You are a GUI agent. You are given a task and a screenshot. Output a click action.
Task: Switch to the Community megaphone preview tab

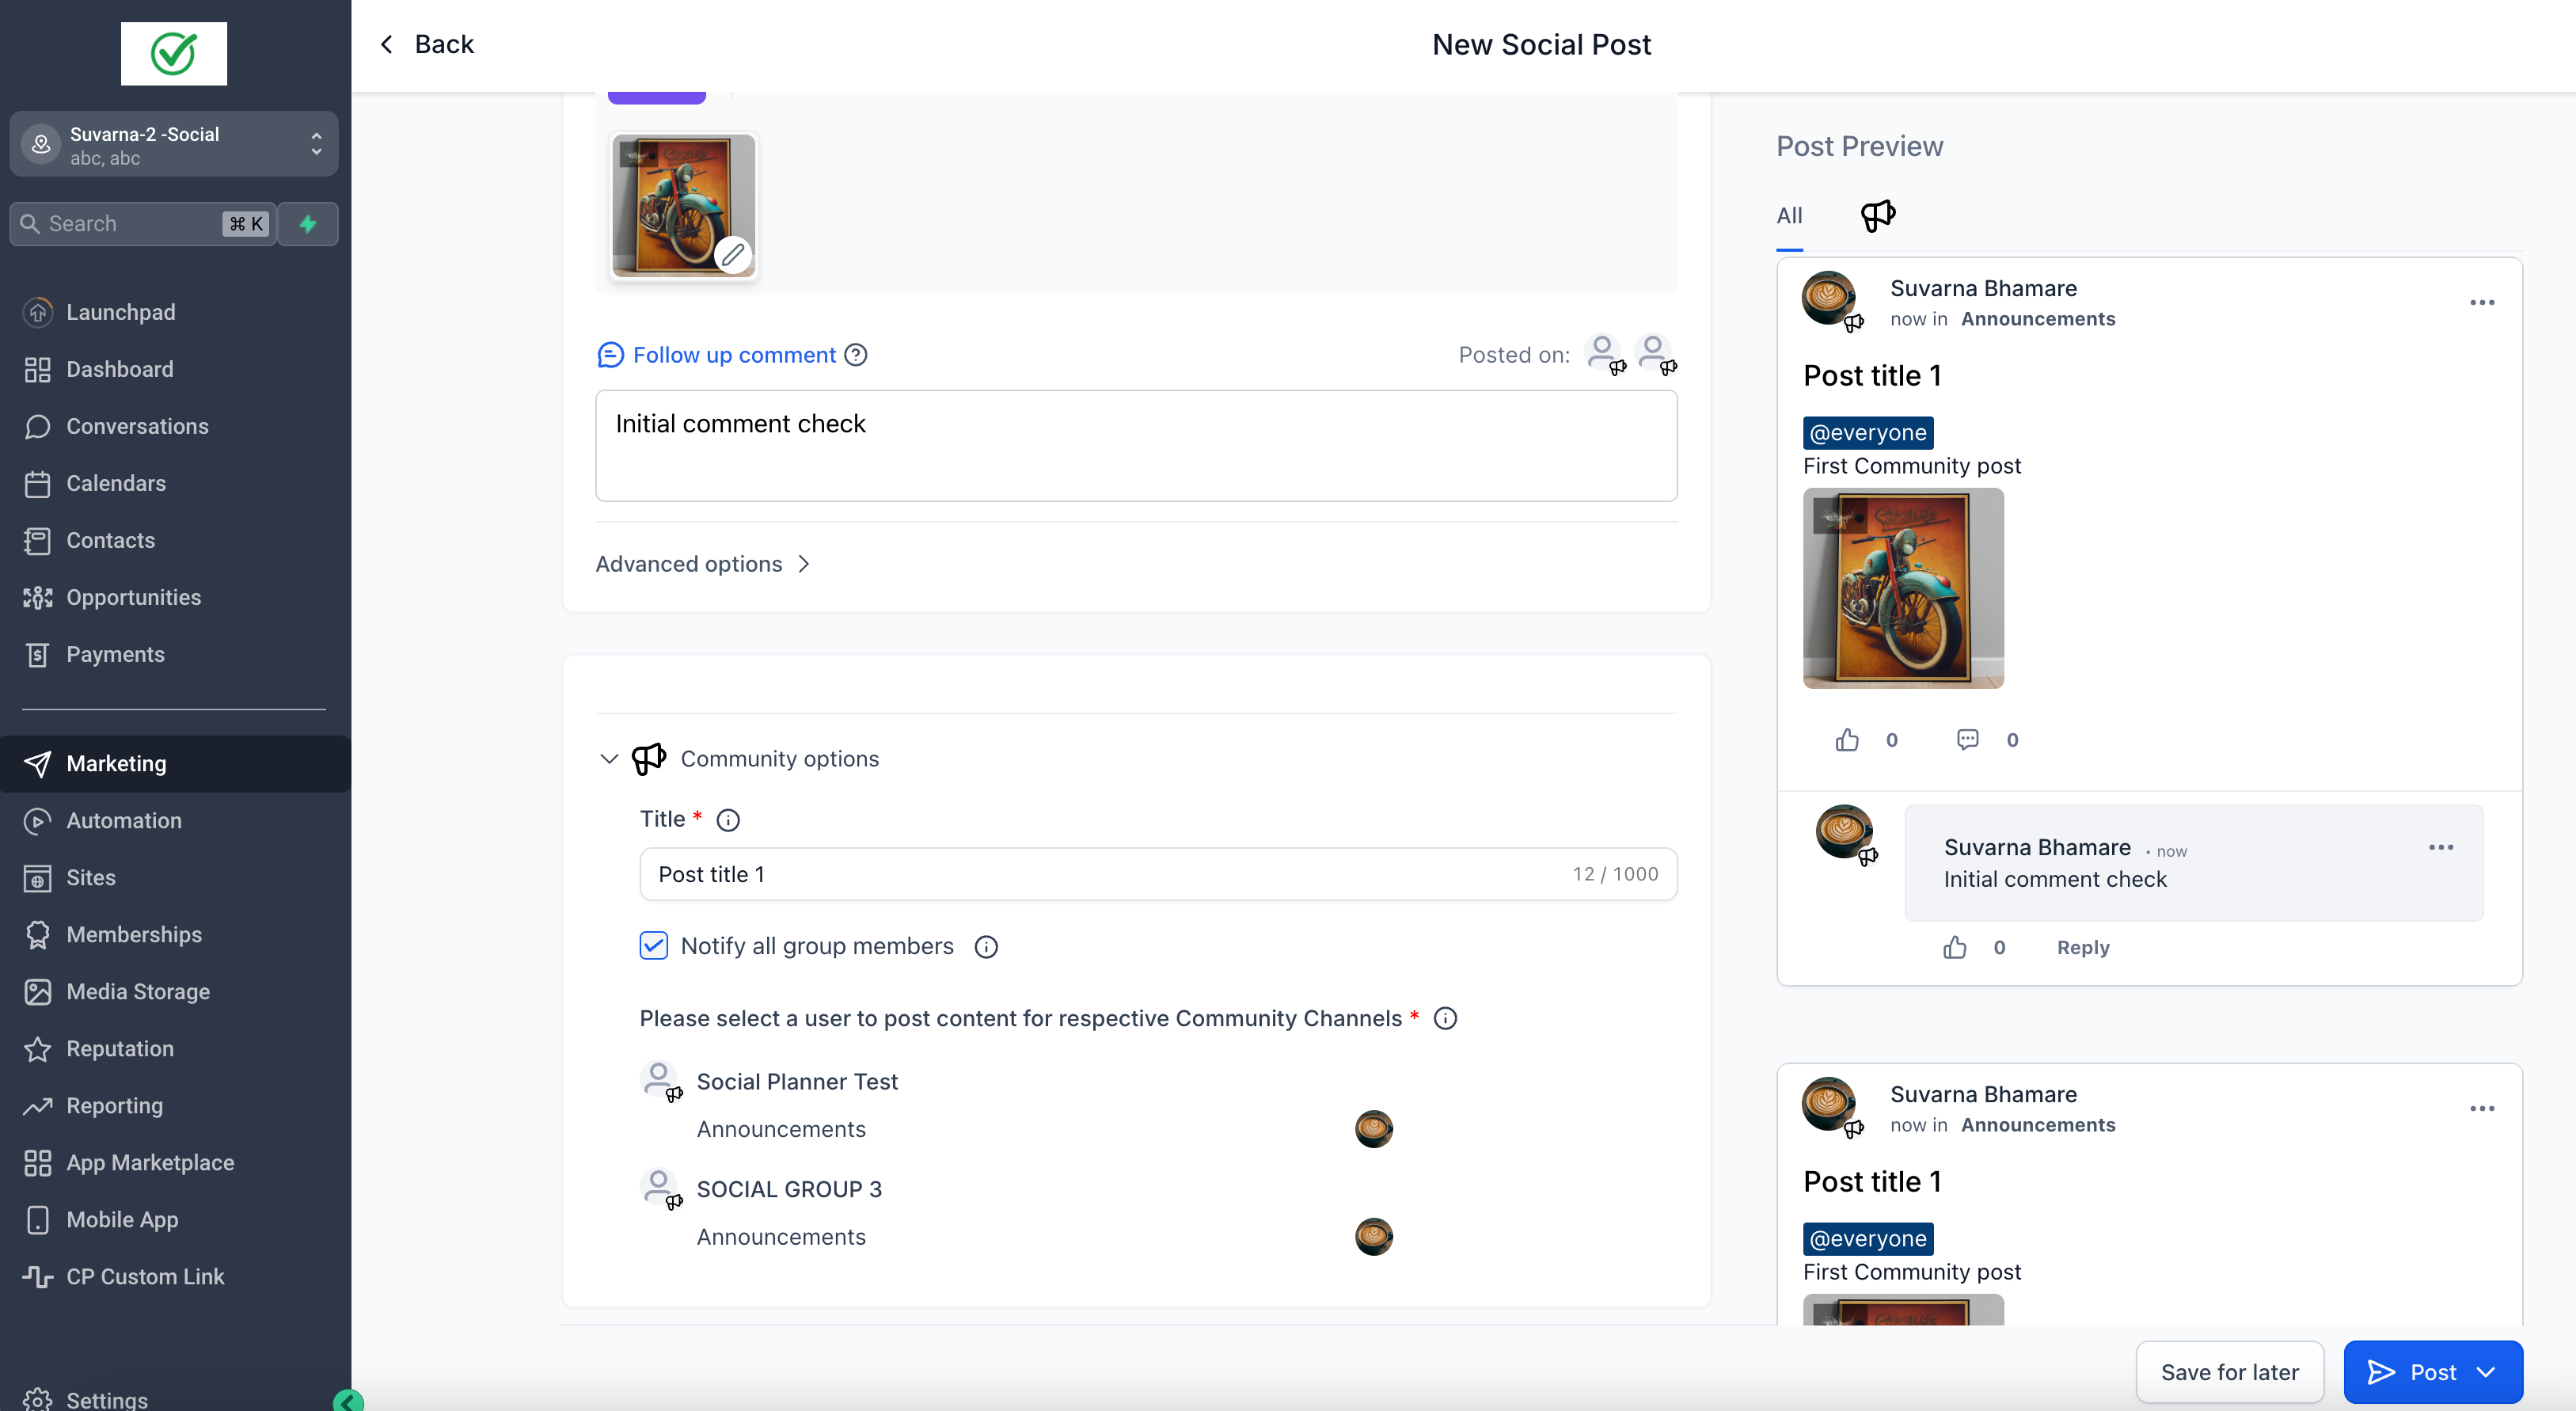pyautogui.click(x=1877, y=215)
